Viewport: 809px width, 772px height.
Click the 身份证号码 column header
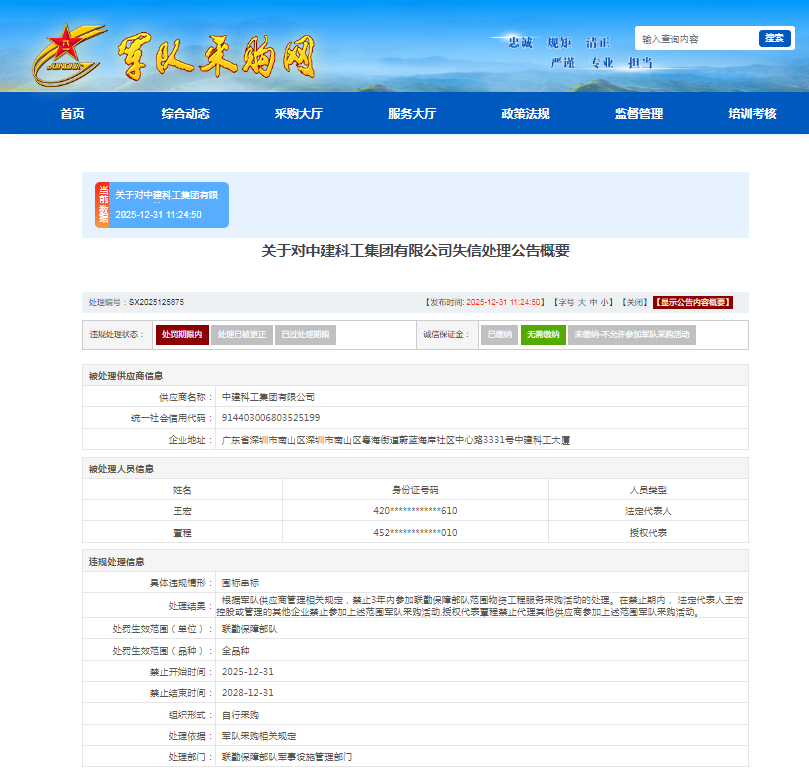pos(415,490)
